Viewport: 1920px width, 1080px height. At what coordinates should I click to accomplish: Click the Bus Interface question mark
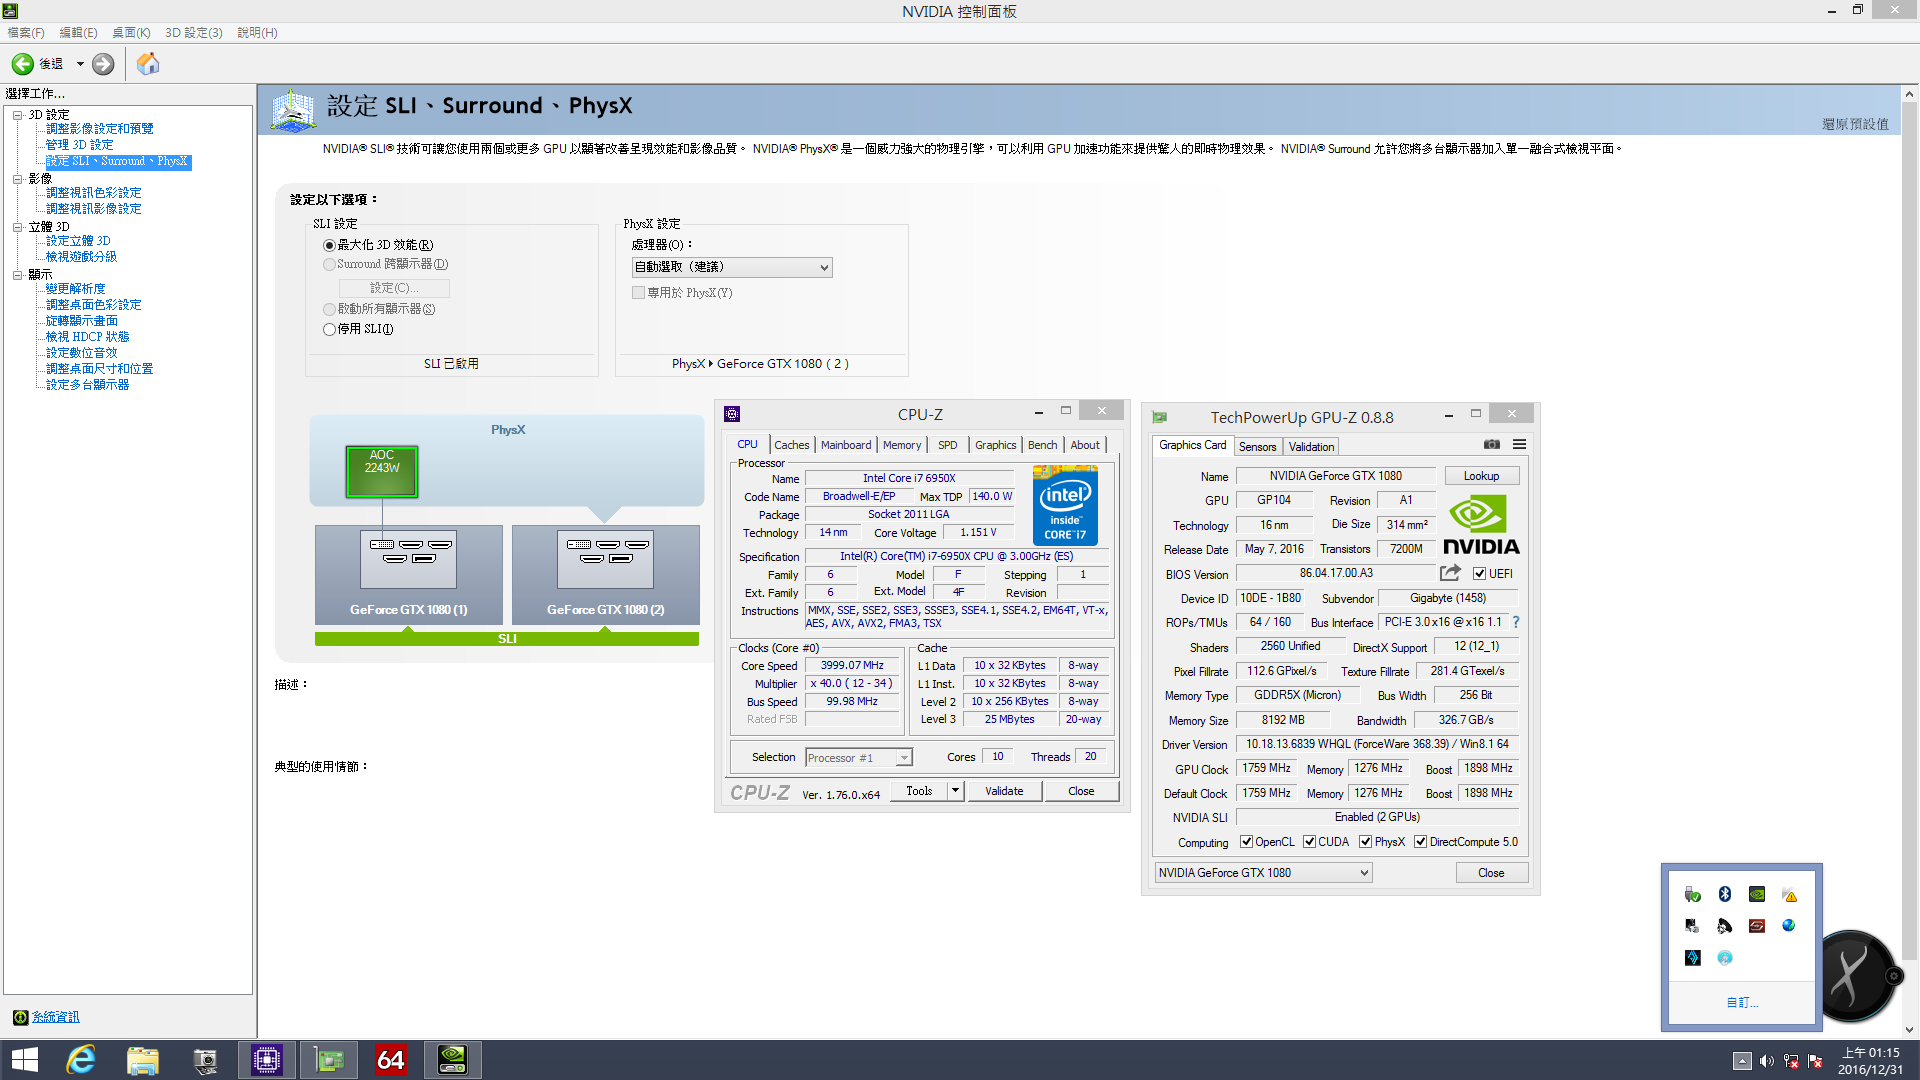pyautogui.click(x=1516, y=622)
